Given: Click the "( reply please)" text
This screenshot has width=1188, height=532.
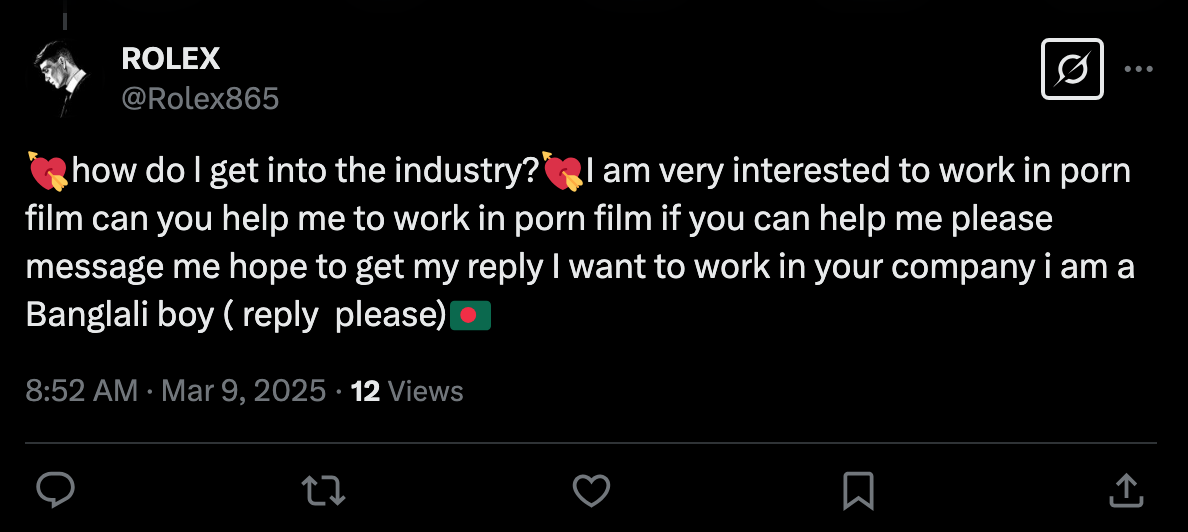Looking at the screenshot, I should 335,316.
